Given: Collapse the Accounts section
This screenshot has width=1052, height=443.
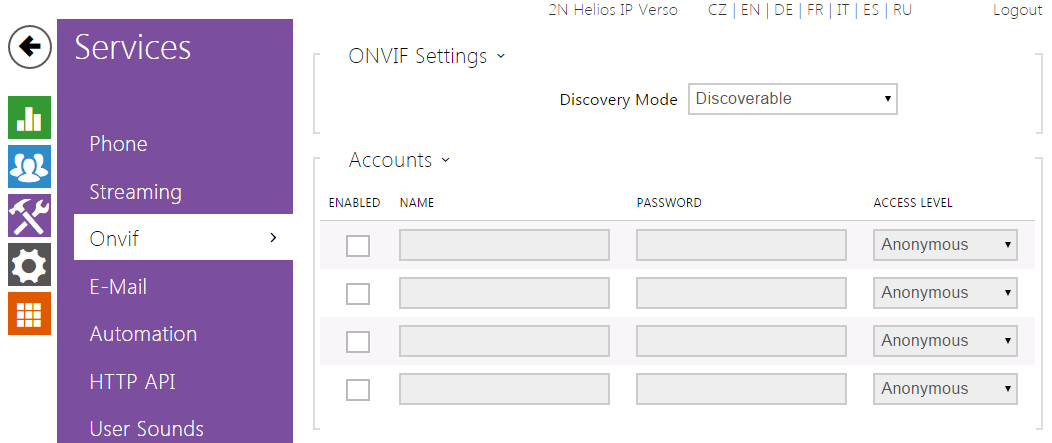Looking at the screenshot, I should (445, 160).
